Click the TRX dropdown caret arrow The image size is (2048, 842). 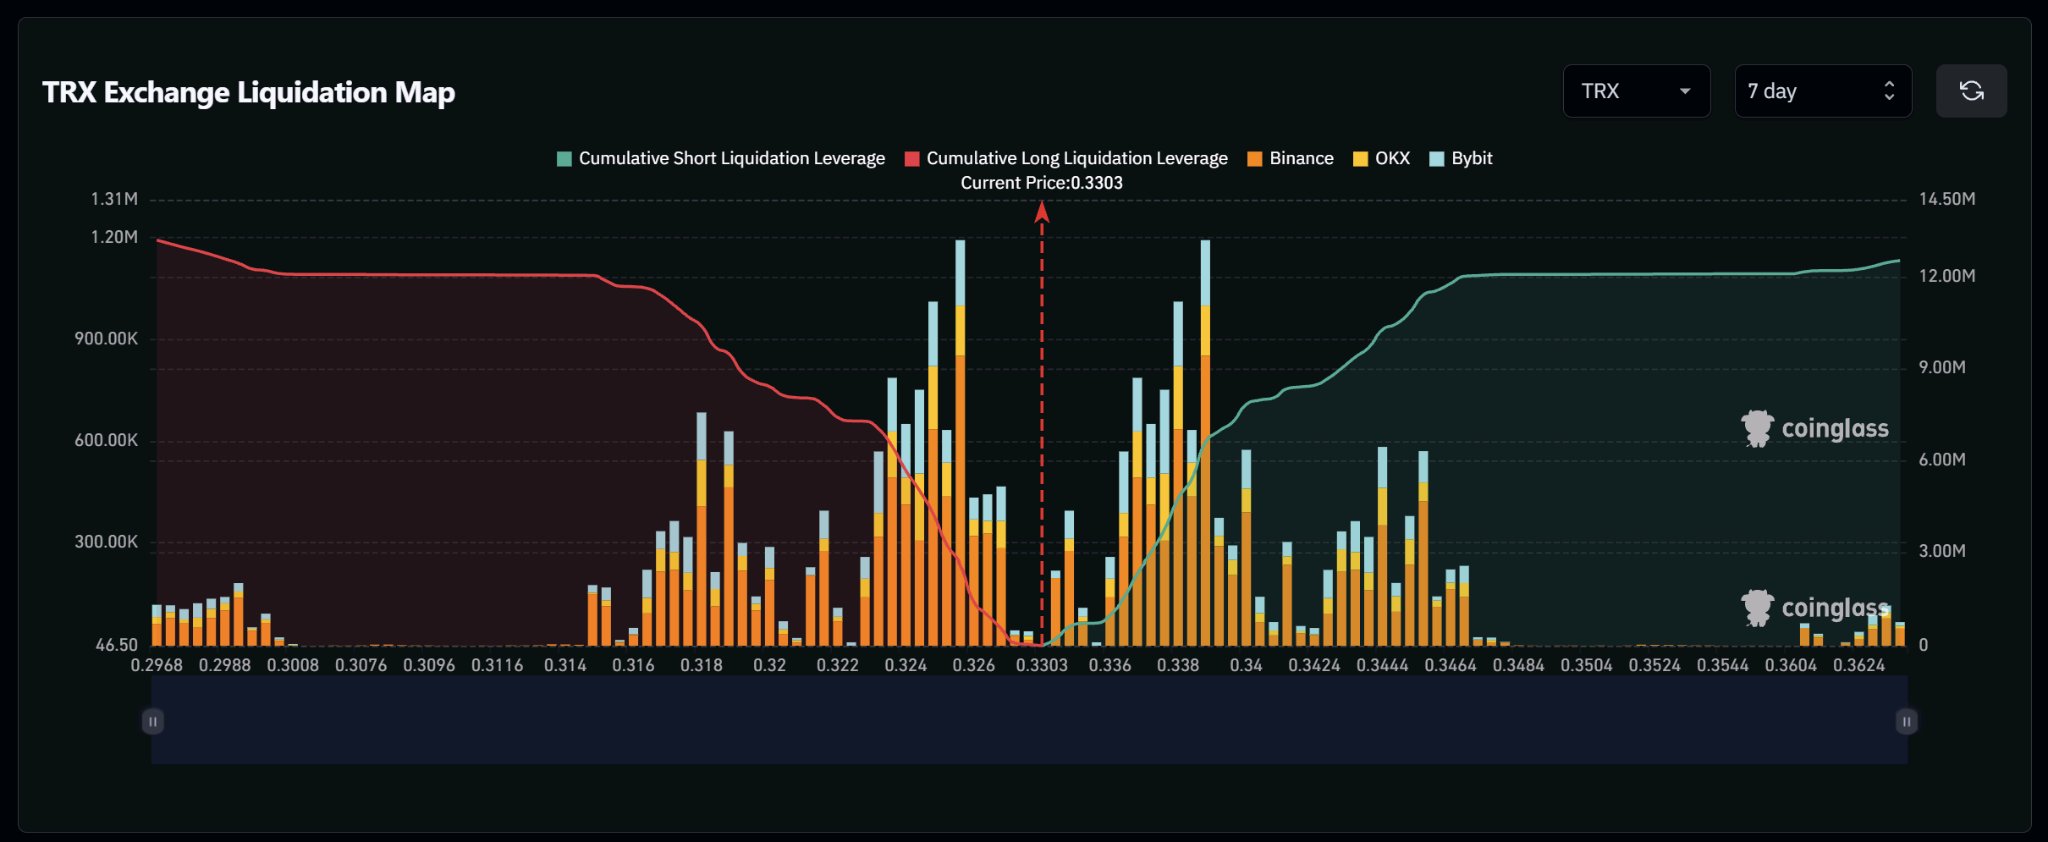point(1685,91)
